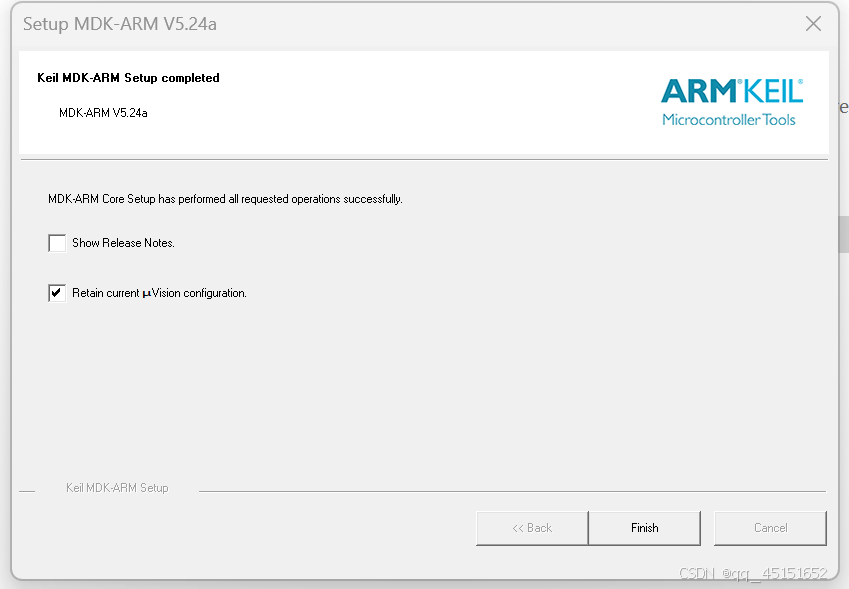Select the Keil MDK-ARM Setup completed heading

tap(128, 78)
